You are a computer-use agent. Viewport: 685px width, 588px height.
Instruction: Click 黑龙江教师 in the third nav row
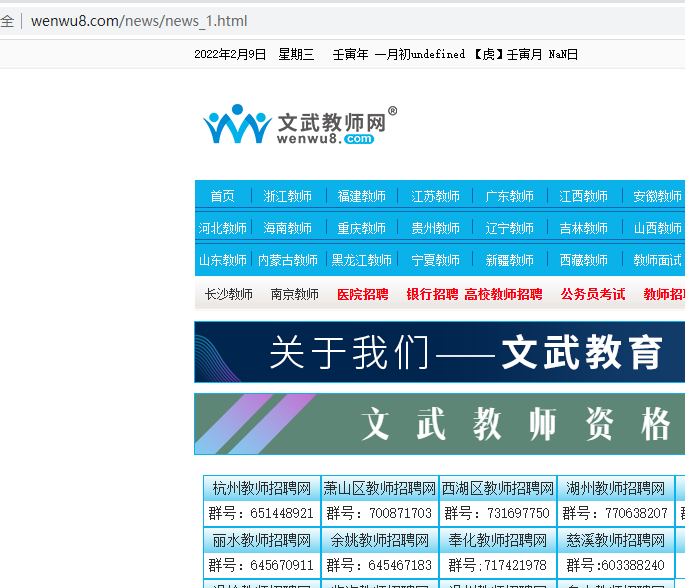[362, 260]
